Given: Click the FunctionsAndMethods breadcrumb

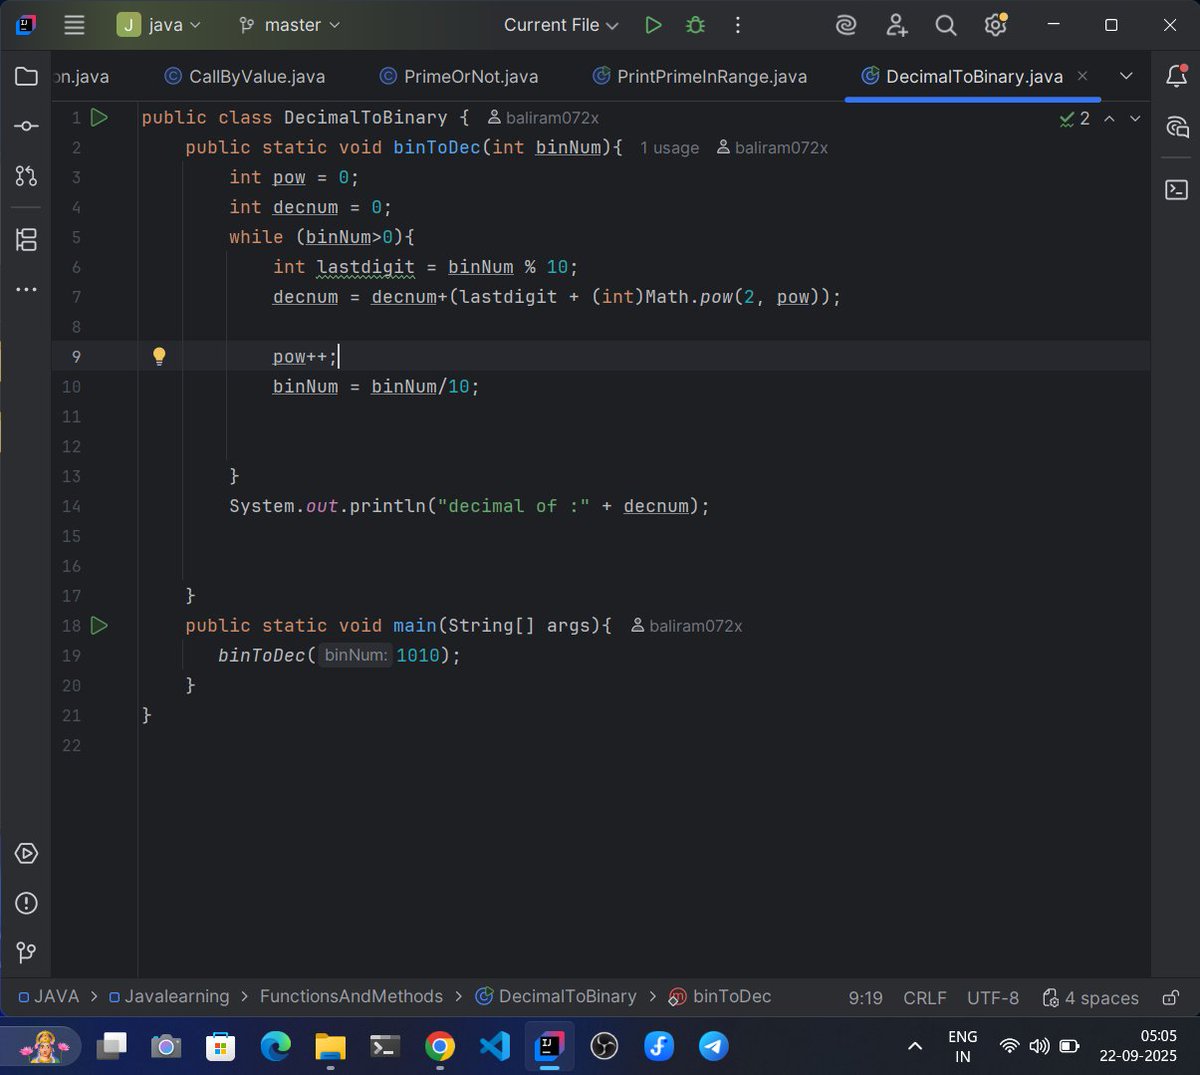Looking at the screenshot, I should click(x=351, y=997).
